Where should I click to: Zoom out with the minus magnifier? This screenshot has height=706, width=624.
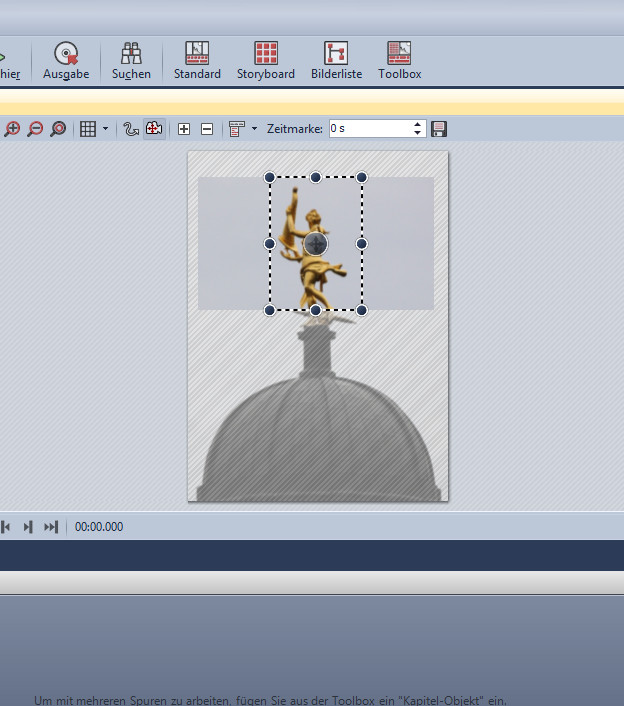tap(35, 129)
